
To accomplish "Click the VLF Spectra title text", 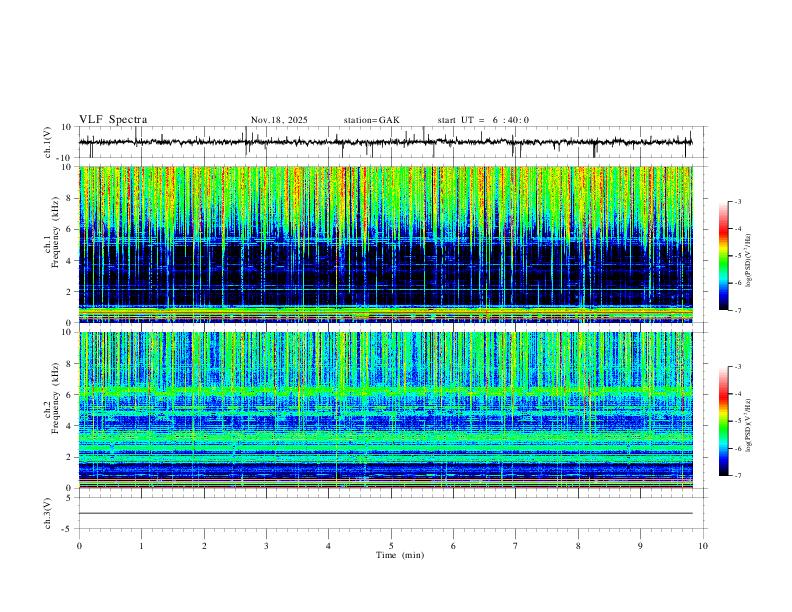I will (x=113, y=120).
